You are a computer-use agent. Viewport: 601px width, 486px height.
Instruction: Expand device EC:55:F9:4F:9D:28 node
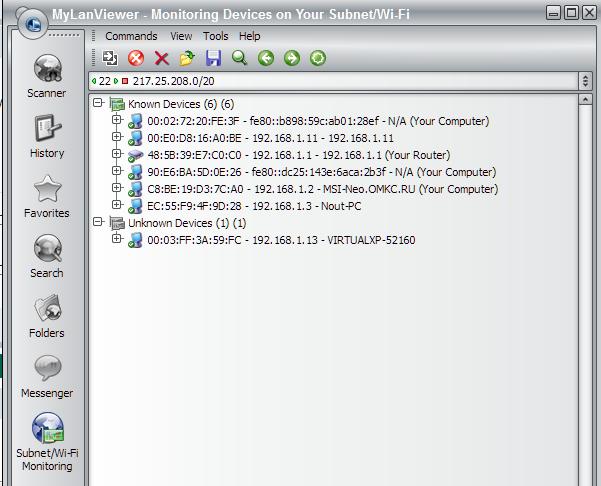117,205
